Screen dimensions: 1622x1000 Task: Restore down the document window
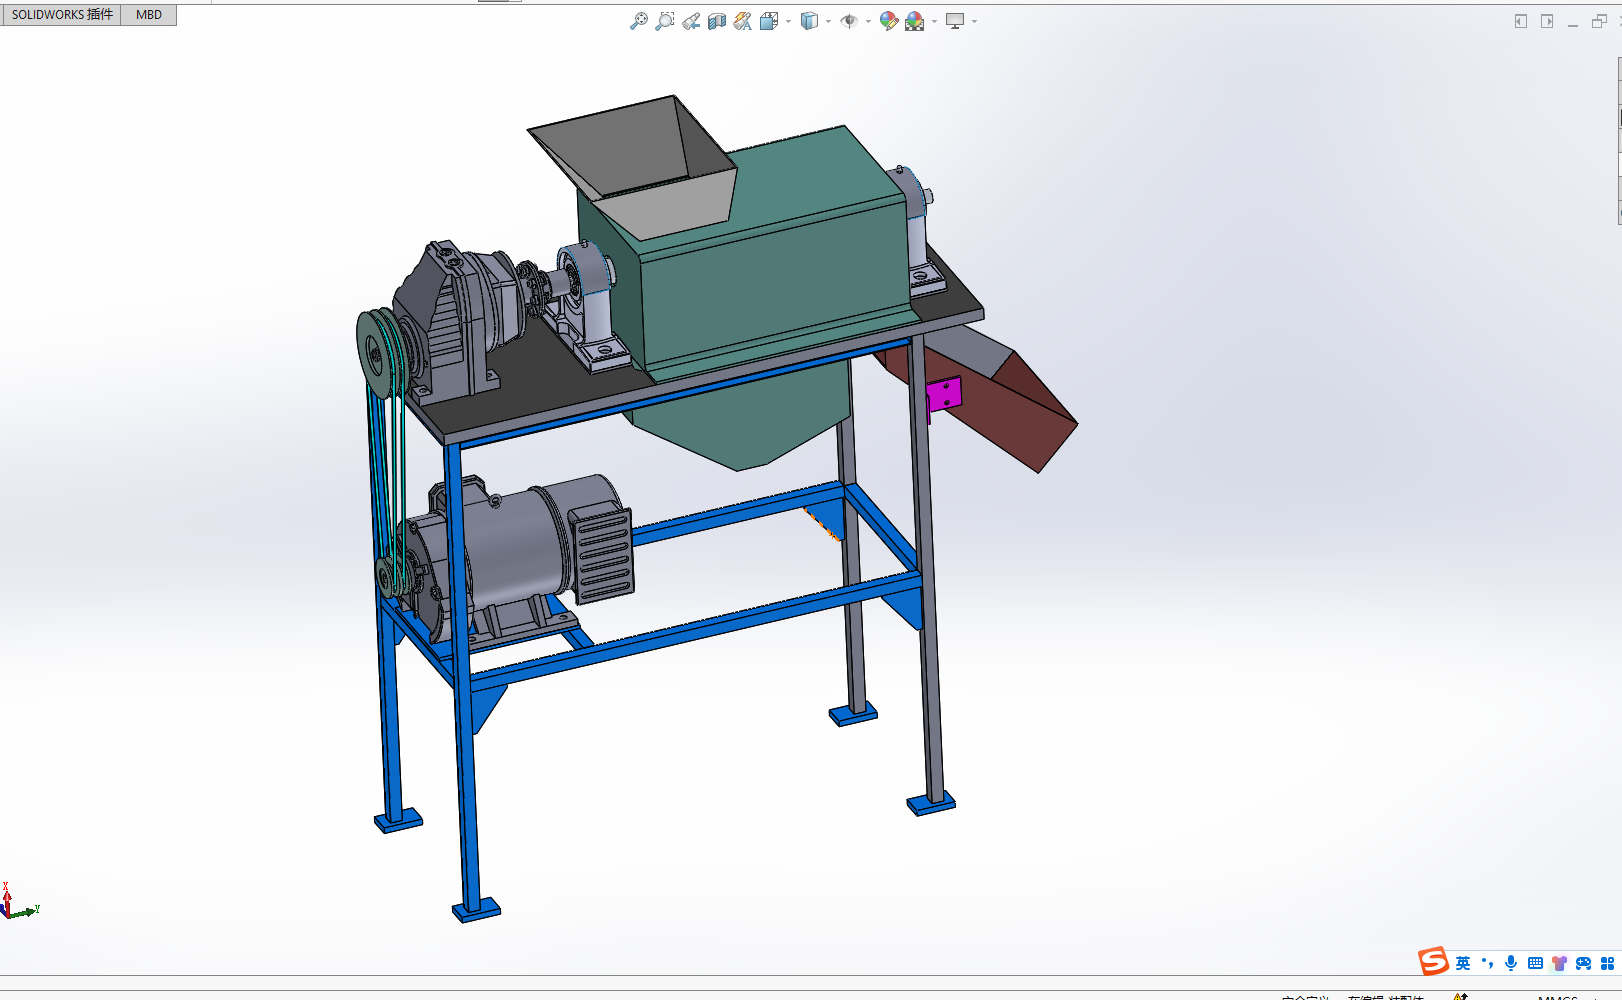[x=1599, y=21]
